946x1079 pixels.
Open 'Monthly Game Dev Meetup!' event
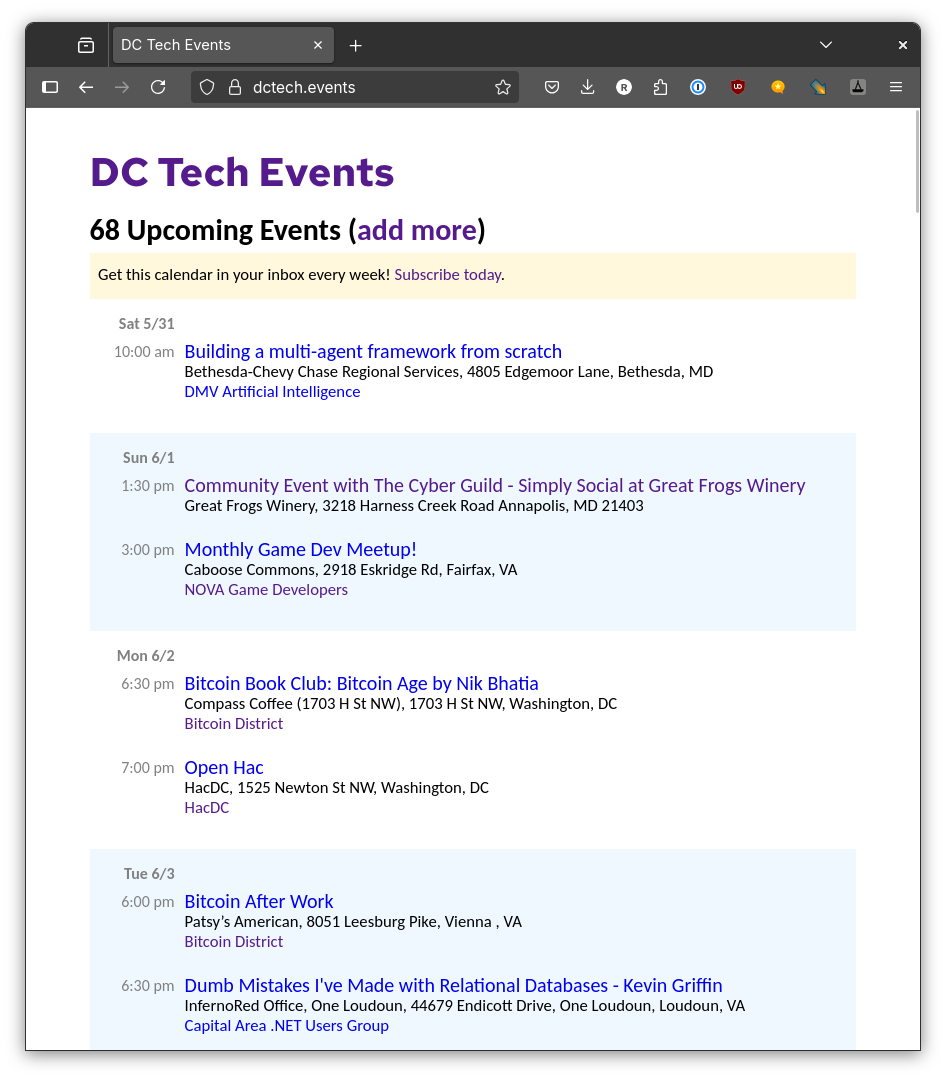300,550
